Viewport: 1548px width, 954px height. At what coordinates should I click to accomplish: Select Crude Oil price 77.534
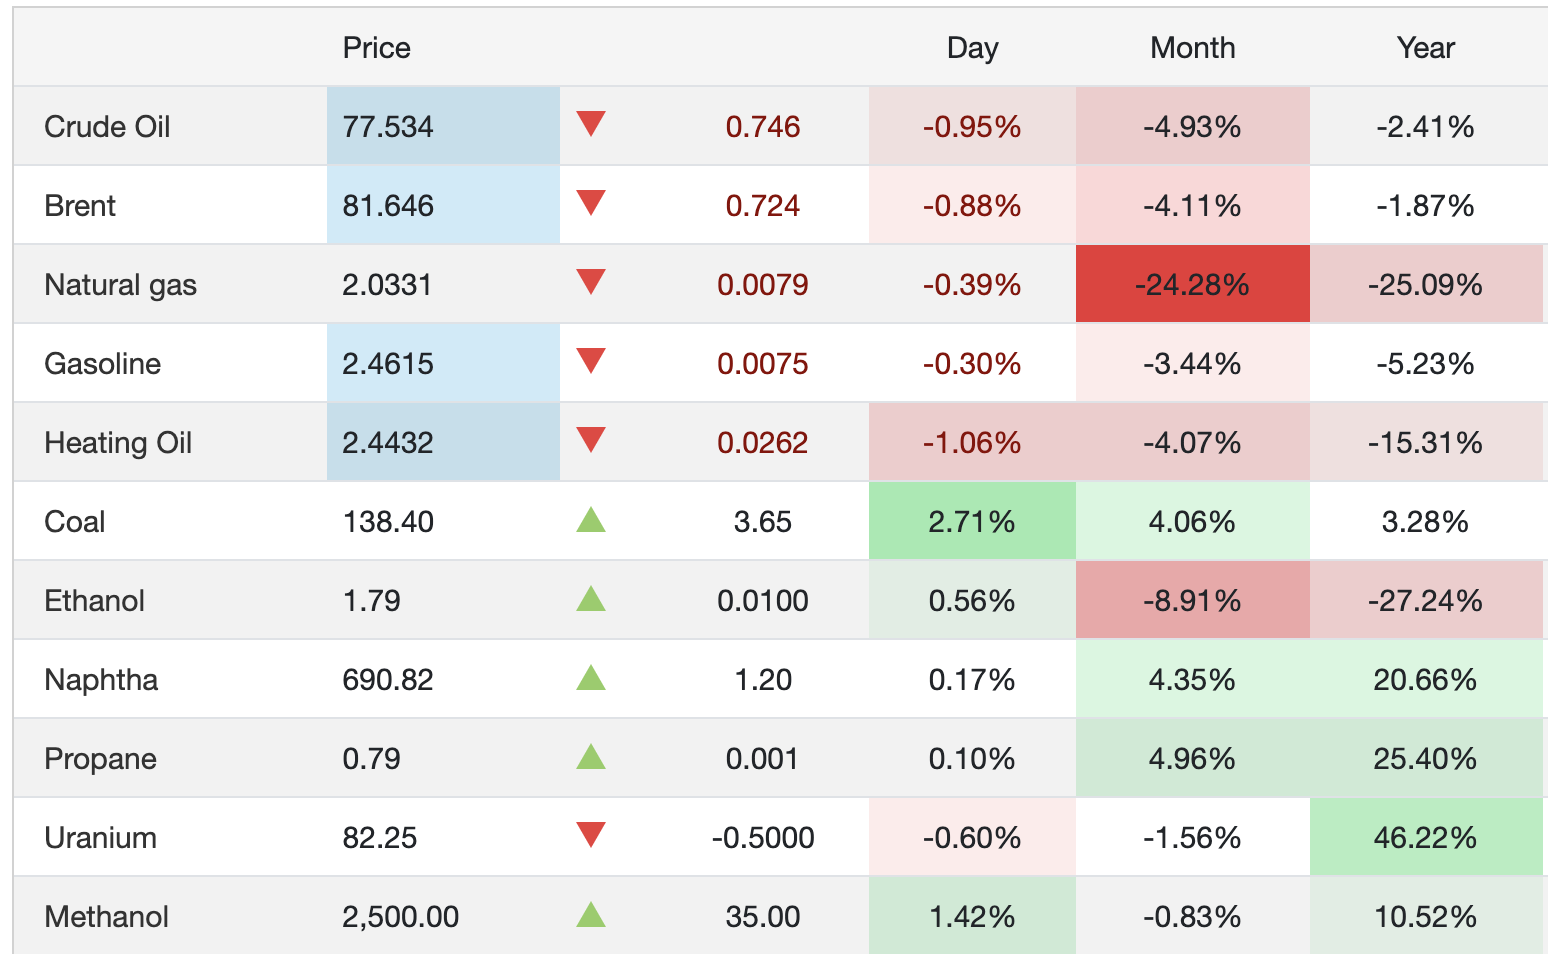coord(388,127)
